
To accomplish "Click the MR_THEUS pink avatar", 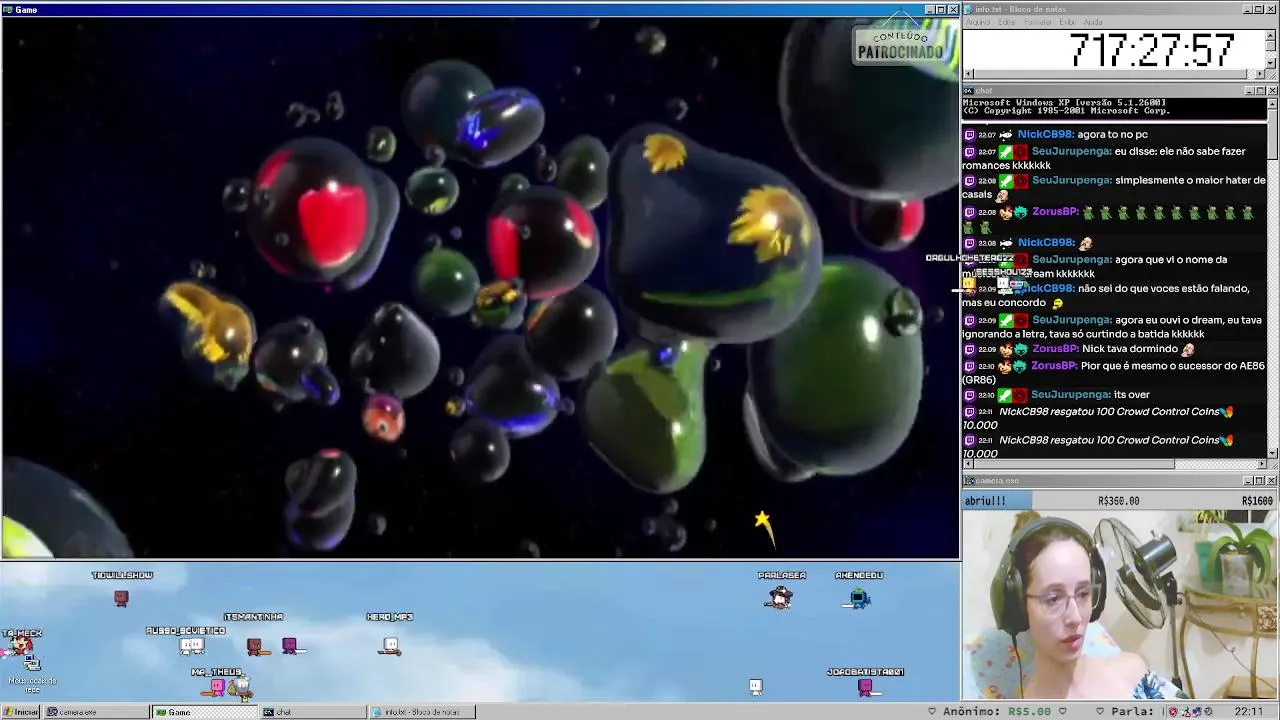I will [217, 688].
